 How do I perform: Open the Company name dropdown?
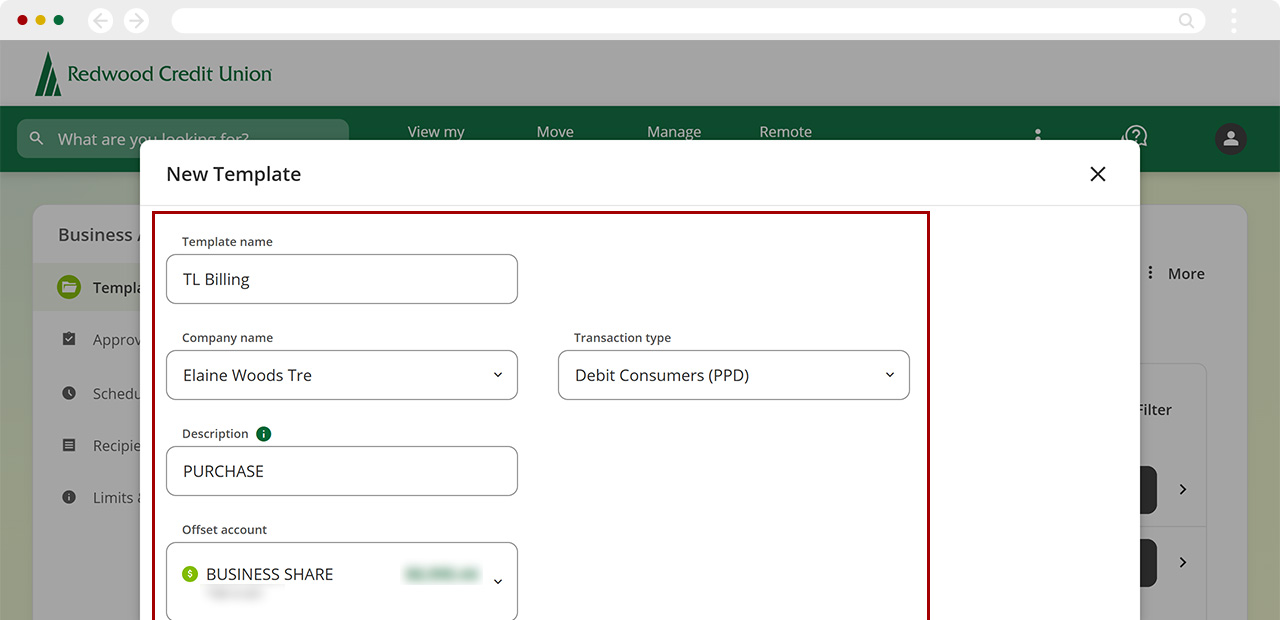click(342, 375)
